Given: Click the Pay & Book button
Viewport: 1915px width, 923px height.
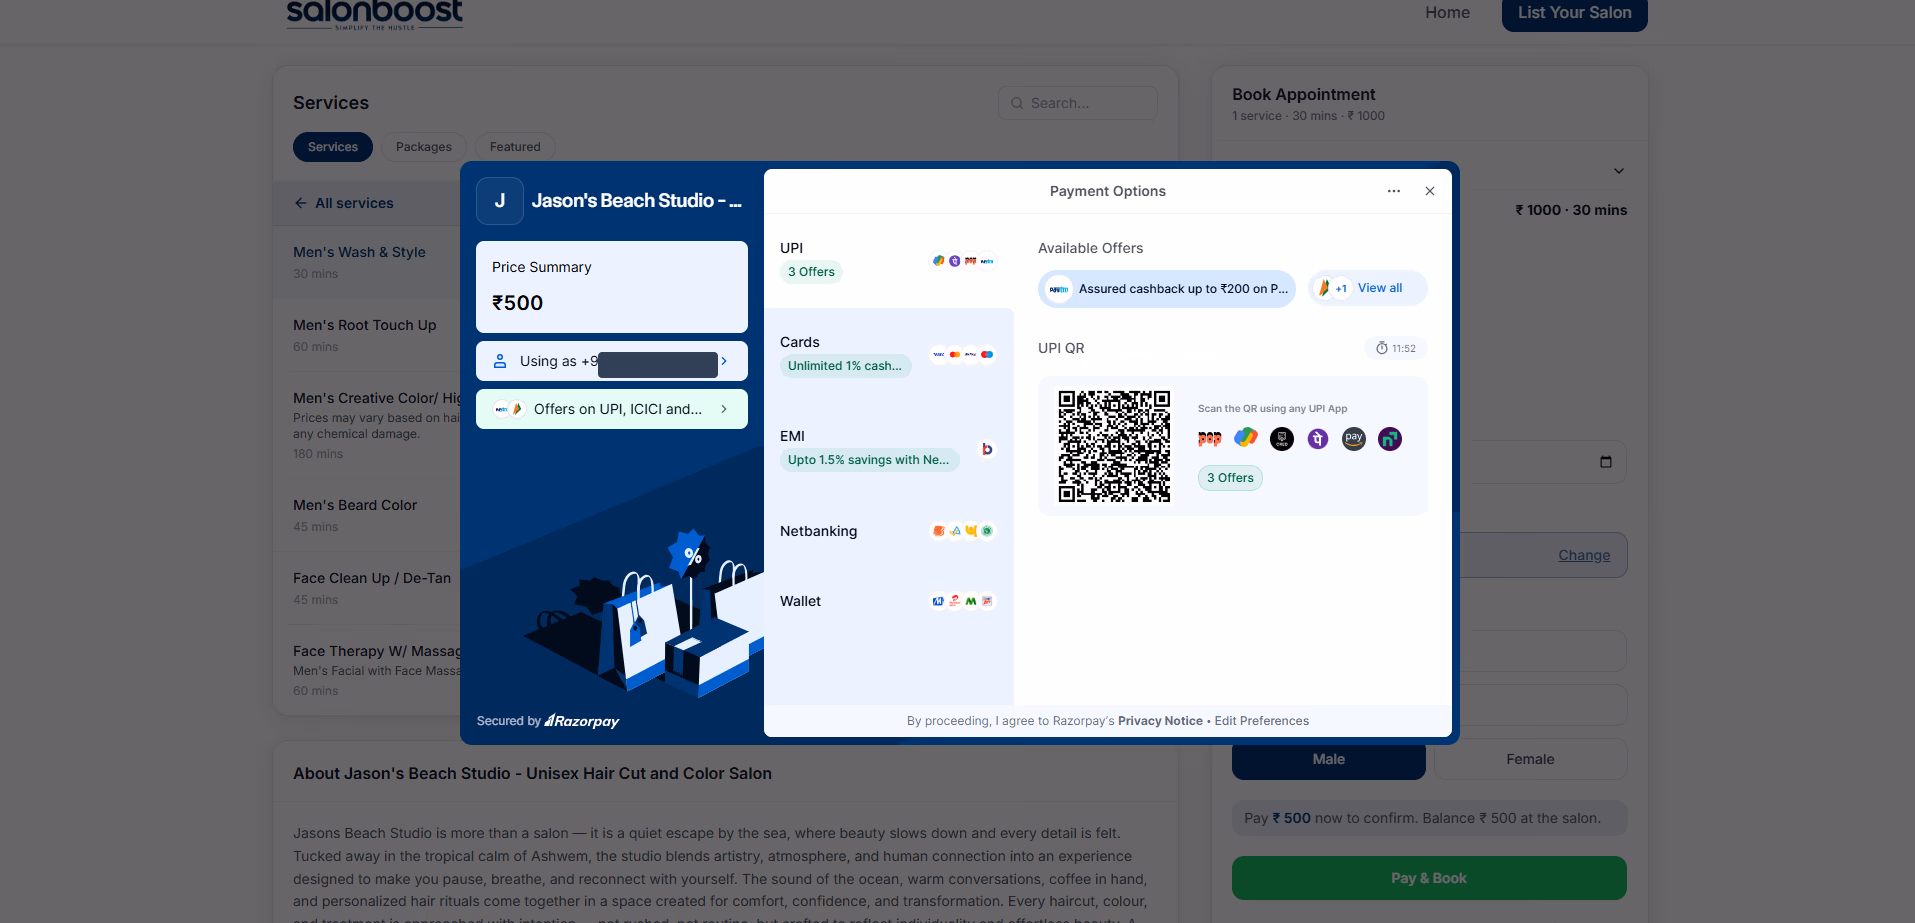Looking at the screenshot, I should pos(1429,878).
